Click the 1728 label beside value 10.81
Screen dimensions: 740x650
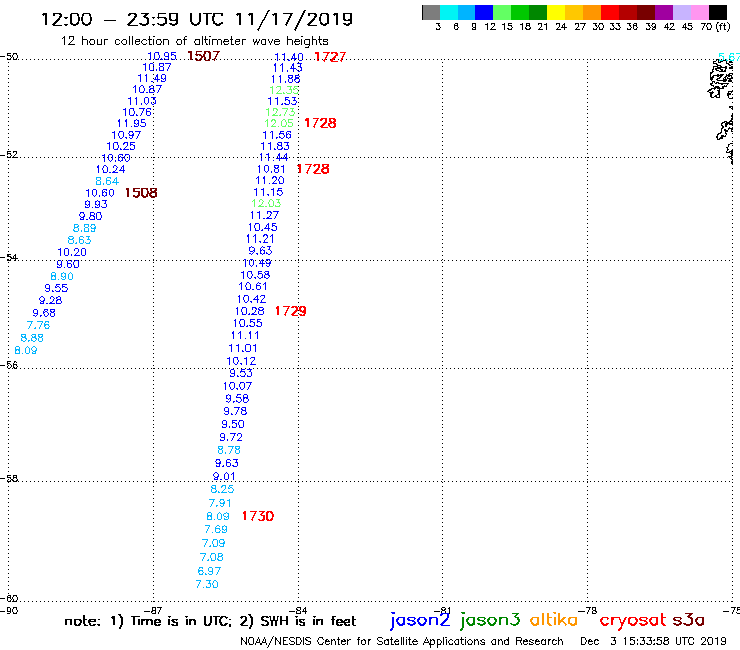(x=313, y=169)
